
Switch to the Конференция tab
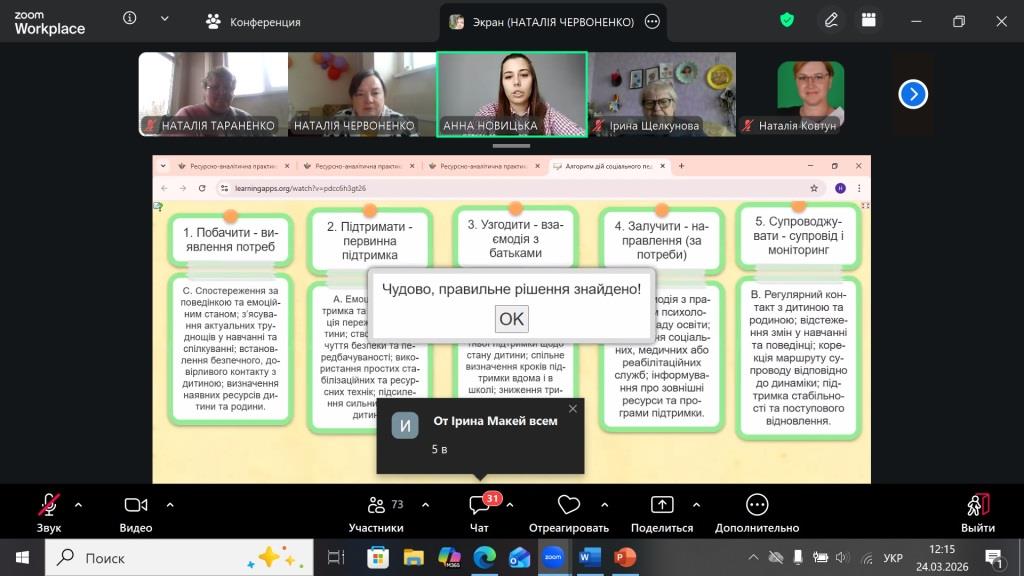[x=252, y=21]
